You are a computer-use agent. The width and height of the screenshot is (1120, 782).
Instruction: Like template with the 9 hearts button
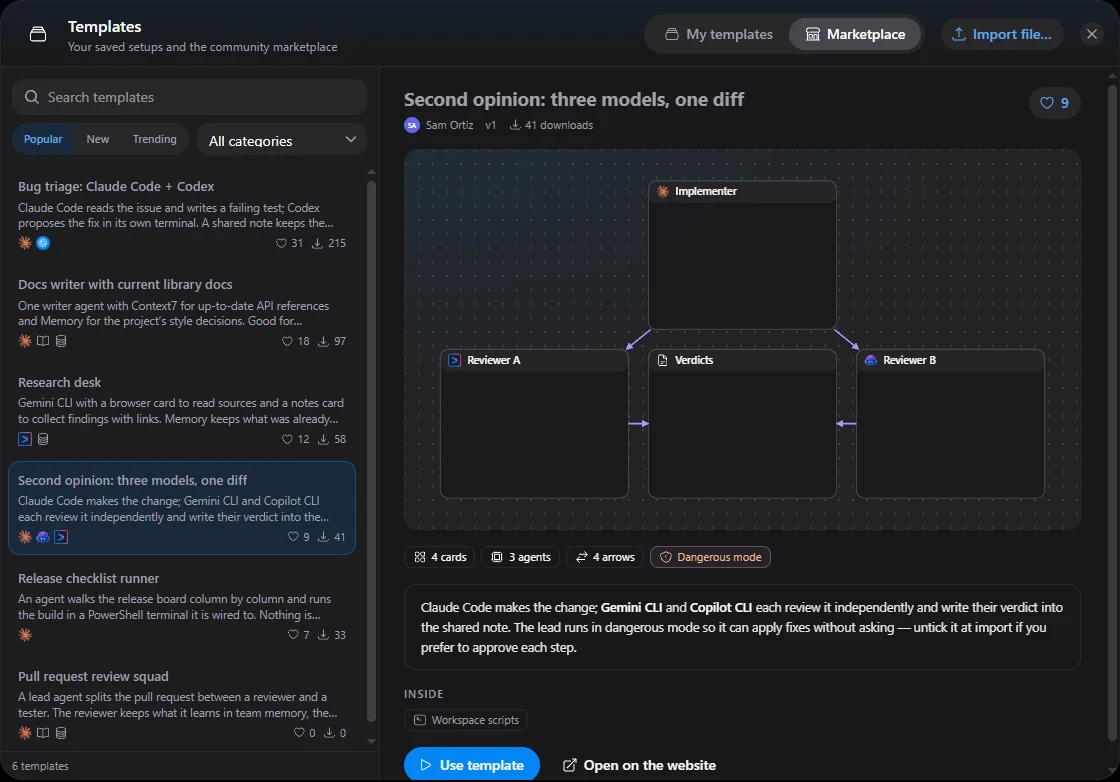click(1054, 103)
